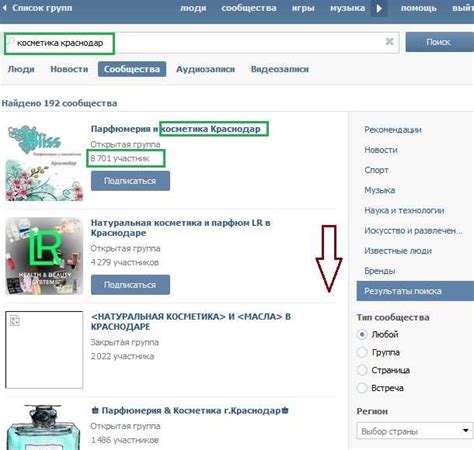The height and width of the screenshot is (450, 474).
Task: Click the broken image placeholder thumbnail
Action: 44,350
